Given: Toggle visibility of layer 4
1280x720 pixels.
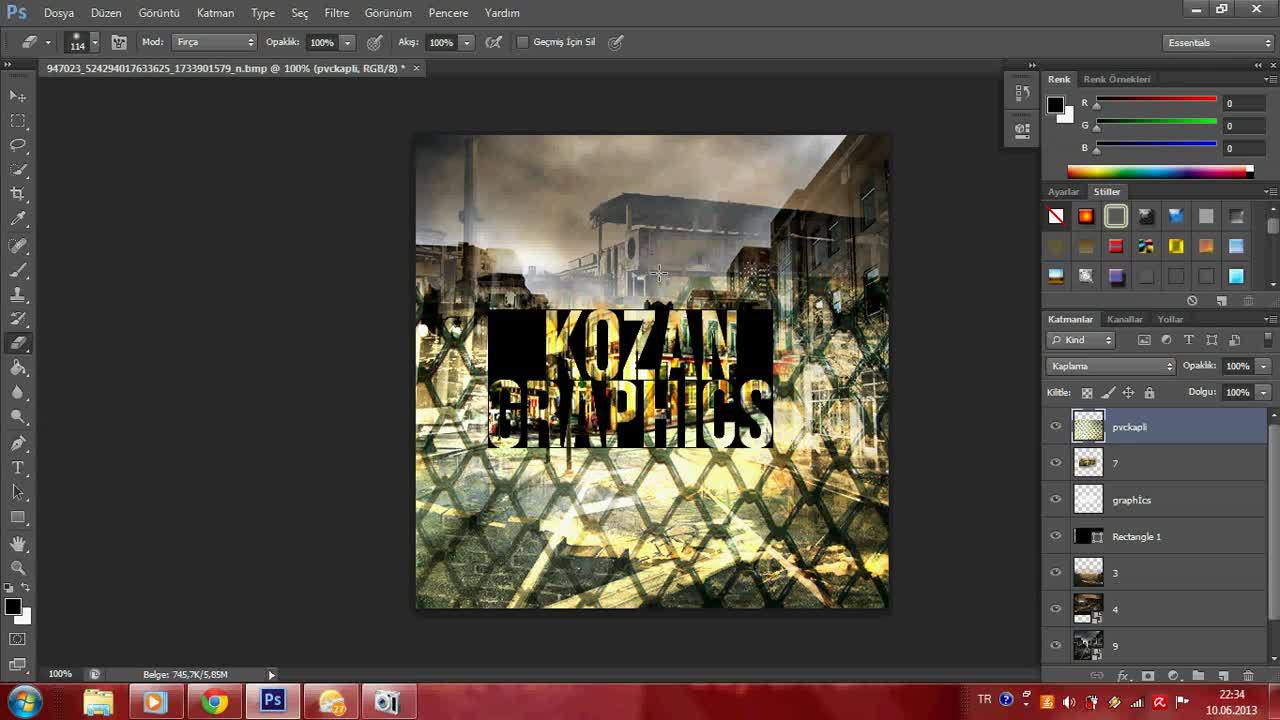Looking at the screenshot, I should 1055,609.
